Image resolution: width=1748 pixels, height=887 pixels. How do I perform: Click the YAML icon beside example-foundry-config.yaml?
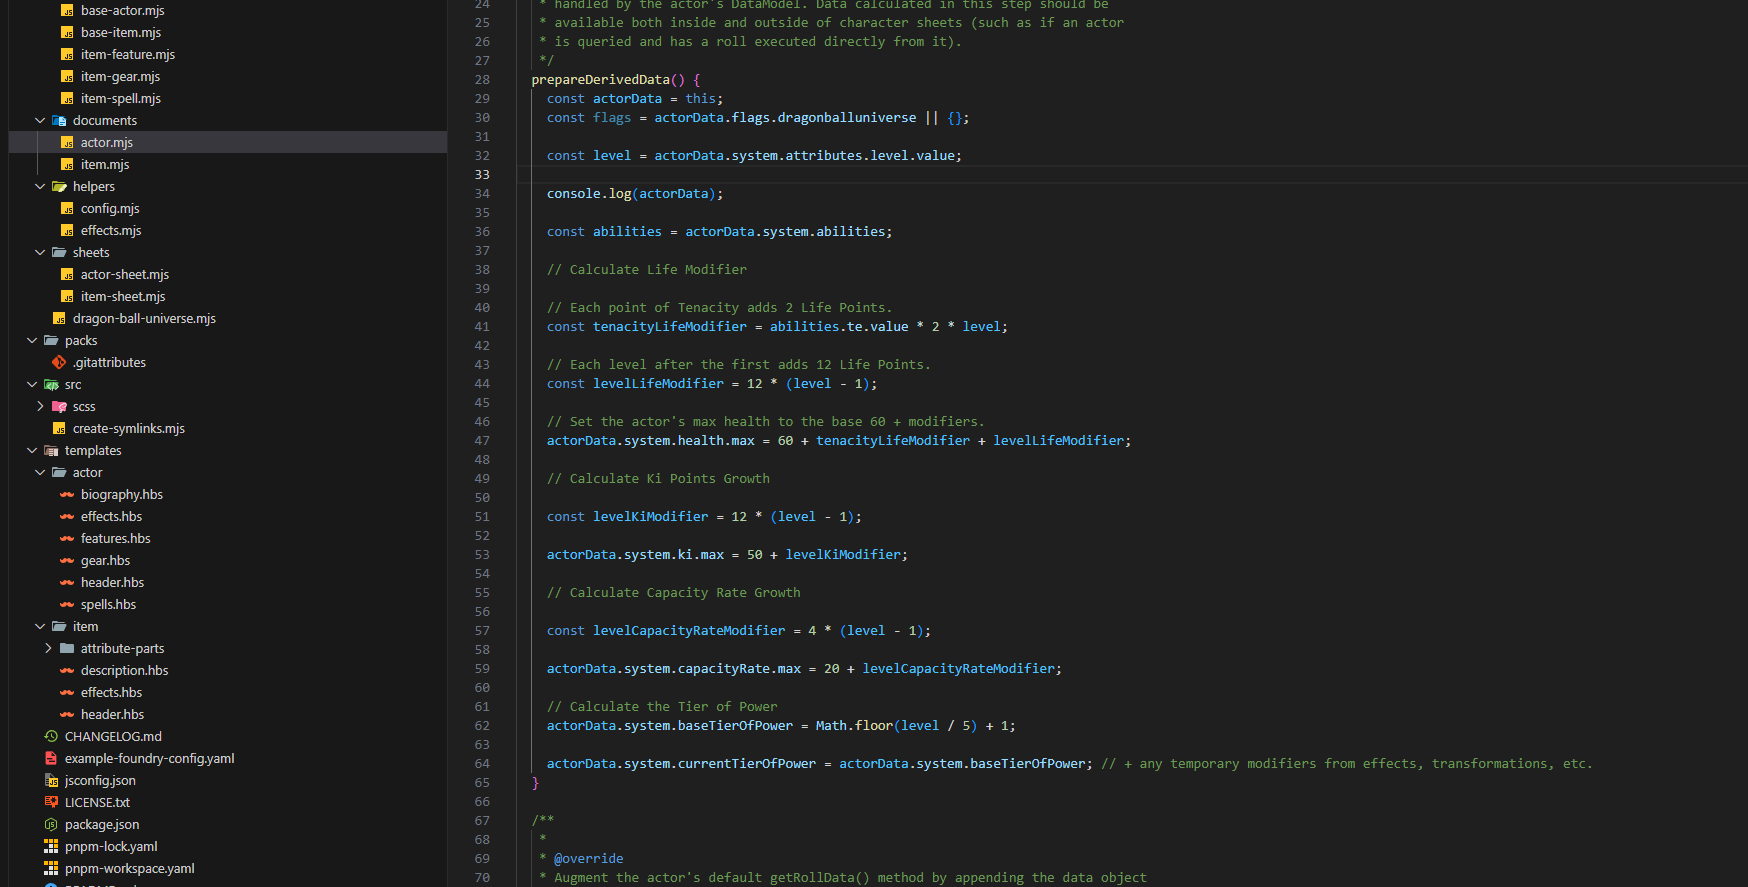[51, 758]
